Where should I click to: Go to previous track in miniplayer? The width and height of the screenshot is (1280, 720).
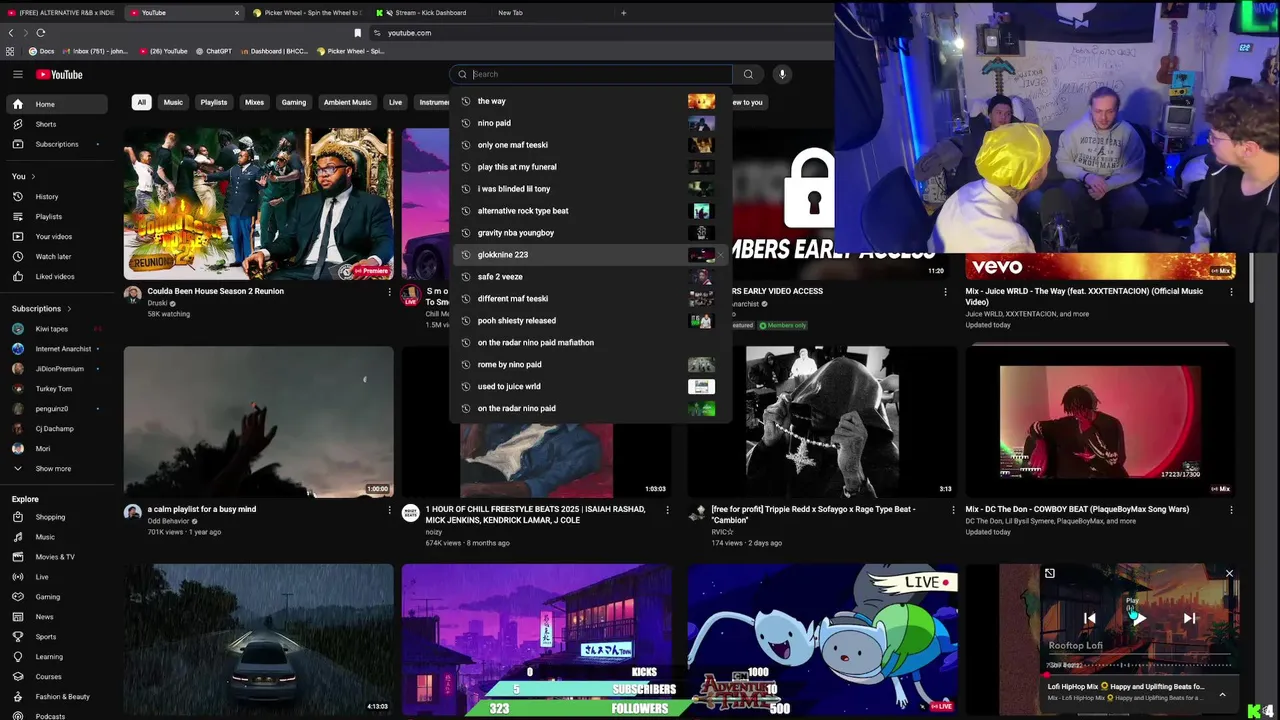tap(1090, 618)
